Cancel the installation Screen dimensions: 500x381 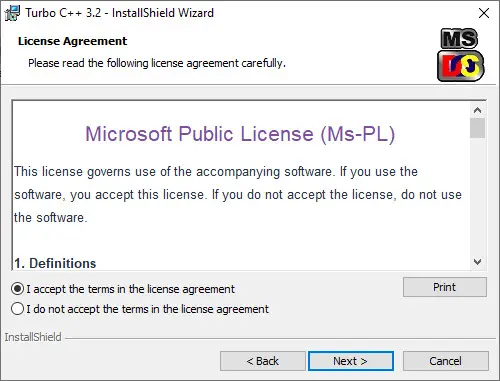click(x=446, y=361)
